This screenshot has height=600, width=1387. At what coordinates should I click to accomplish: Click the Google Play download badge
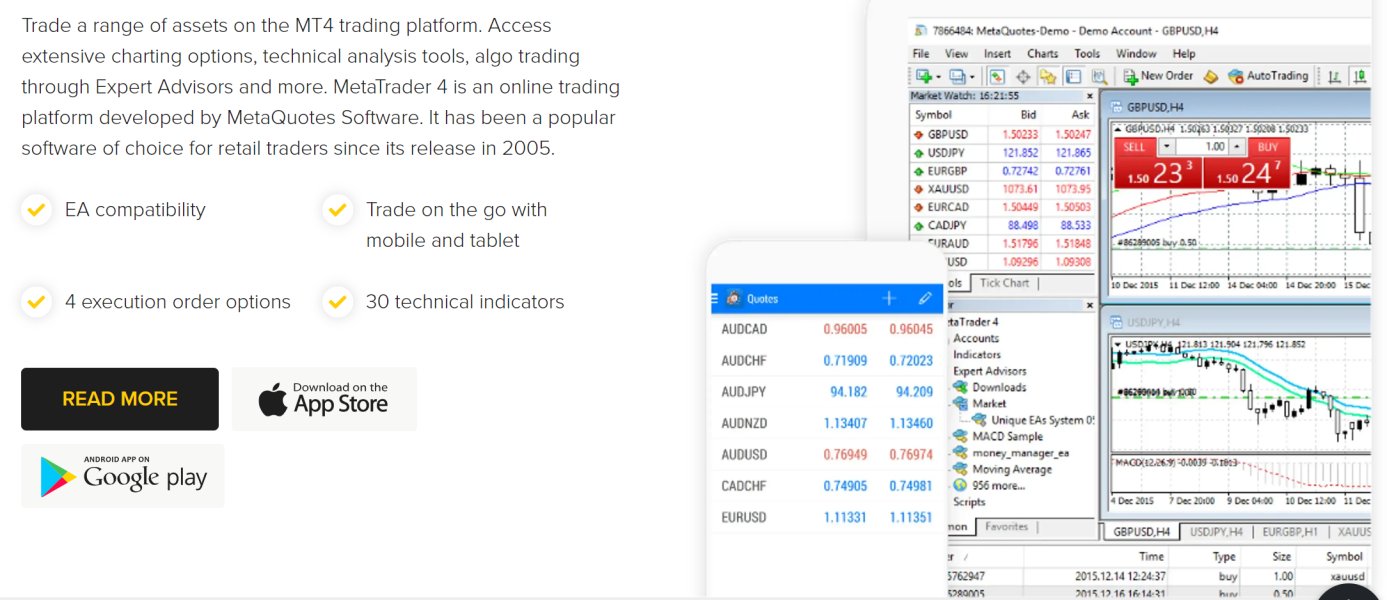[x=123, y=476]
